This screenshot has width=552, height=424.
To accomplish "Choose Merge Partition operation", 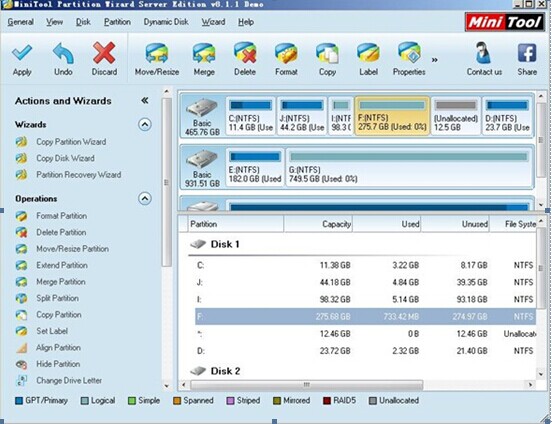I will pyautogui.click(x=61, y=282).
